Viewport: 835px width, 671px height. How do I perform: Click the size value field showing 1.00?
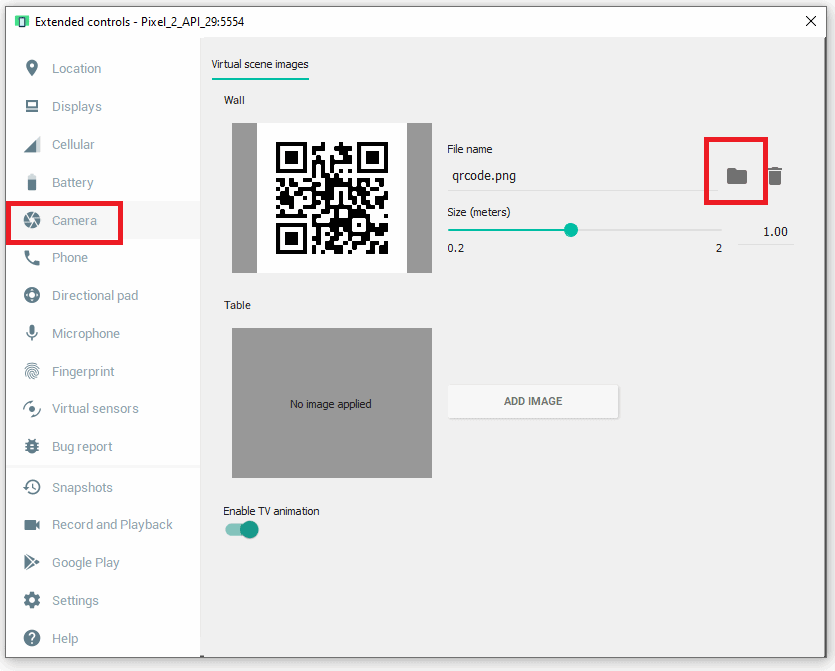point(766,232)
